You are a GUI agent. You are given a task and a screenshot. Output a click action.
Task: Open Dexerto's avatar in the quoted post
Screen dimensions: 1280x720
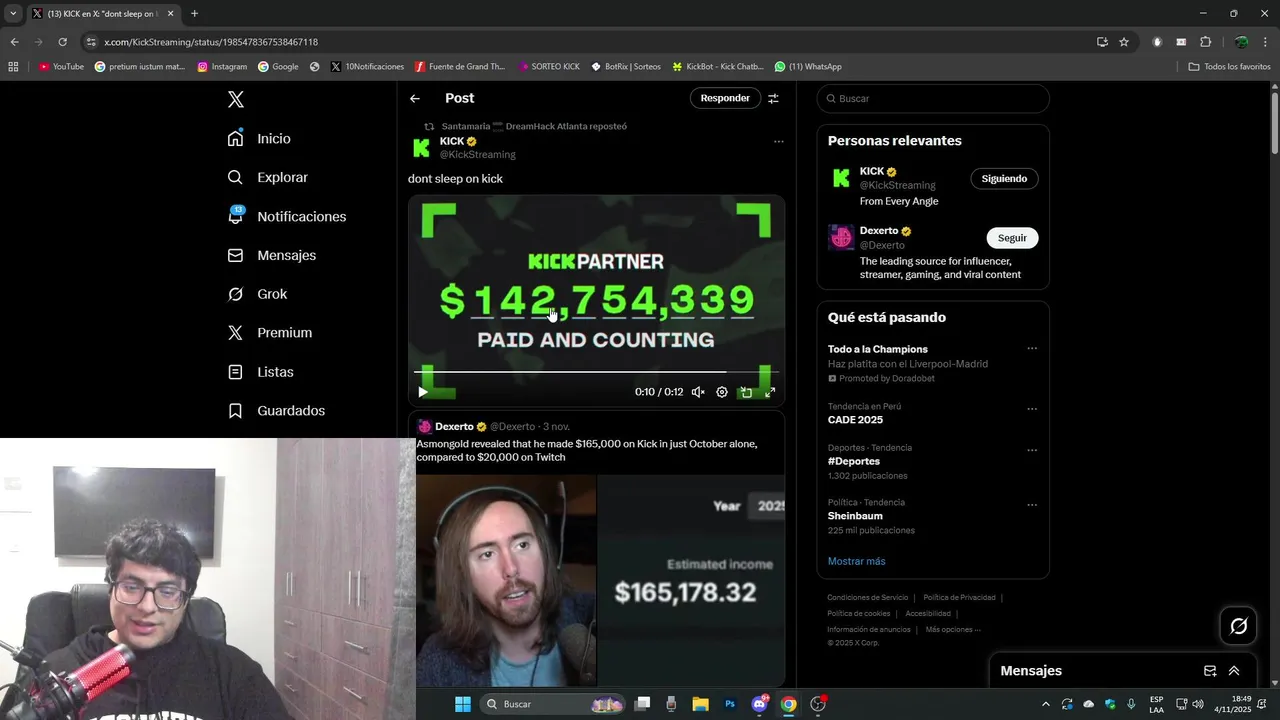click(x=424, y=426)
